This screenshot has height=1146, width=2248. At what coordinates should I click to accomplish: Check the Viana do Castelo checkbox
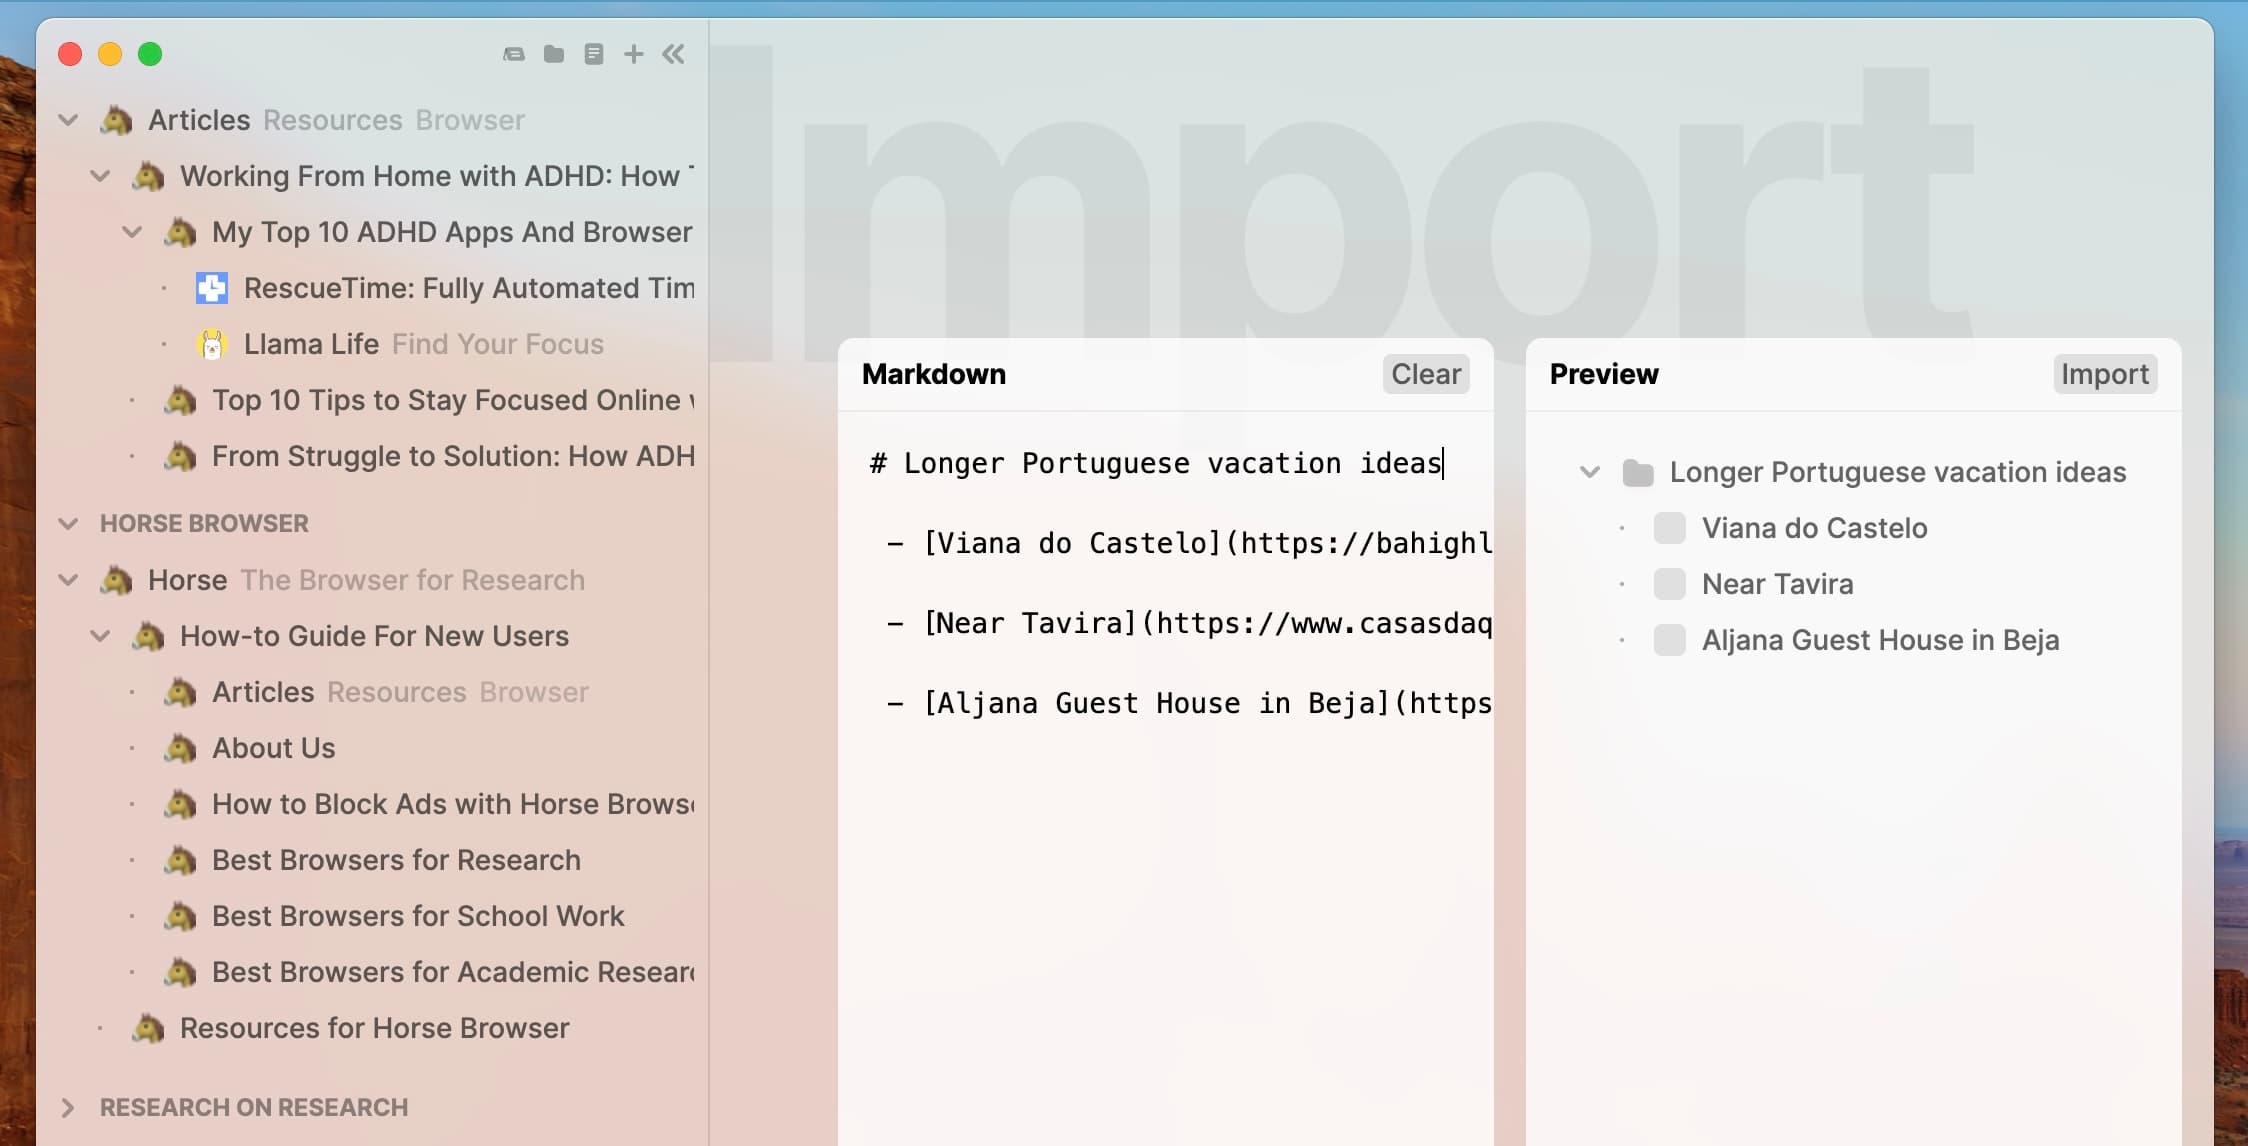(x=1669, y=528)
